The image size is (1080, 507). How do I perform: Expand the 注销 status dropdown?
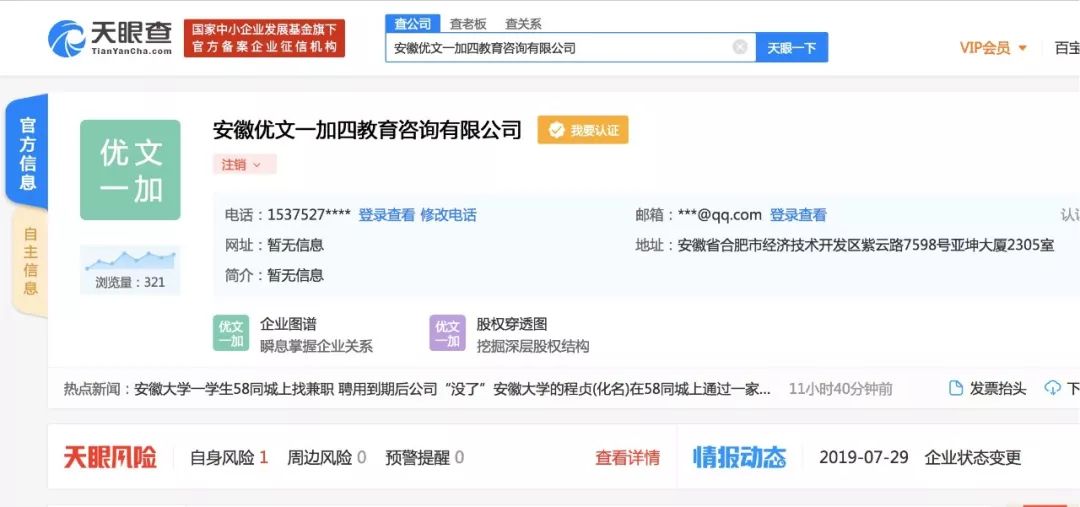coord(244,165)
